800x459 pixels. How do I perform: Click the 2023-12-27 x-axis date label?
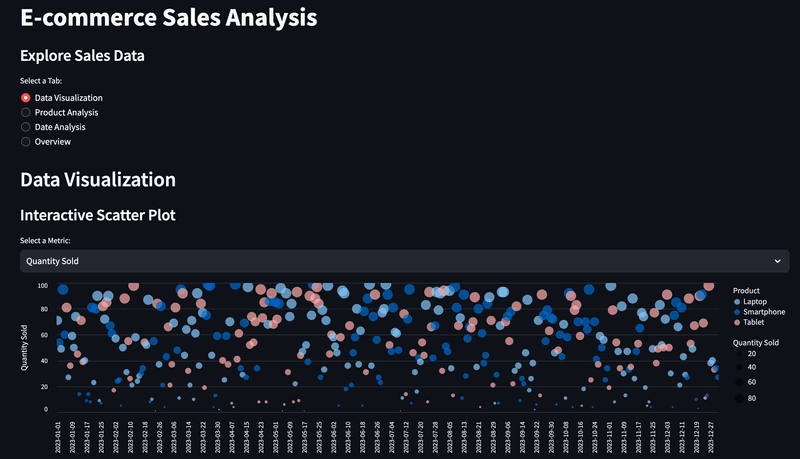[711, 437]
